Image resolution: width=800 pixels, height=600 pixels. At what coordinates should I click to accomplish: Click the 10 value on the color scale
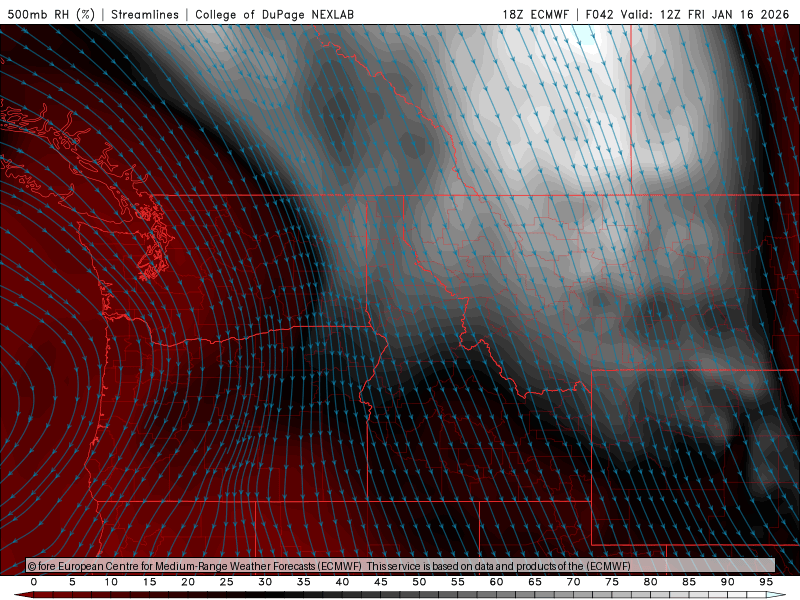[111, 582]
